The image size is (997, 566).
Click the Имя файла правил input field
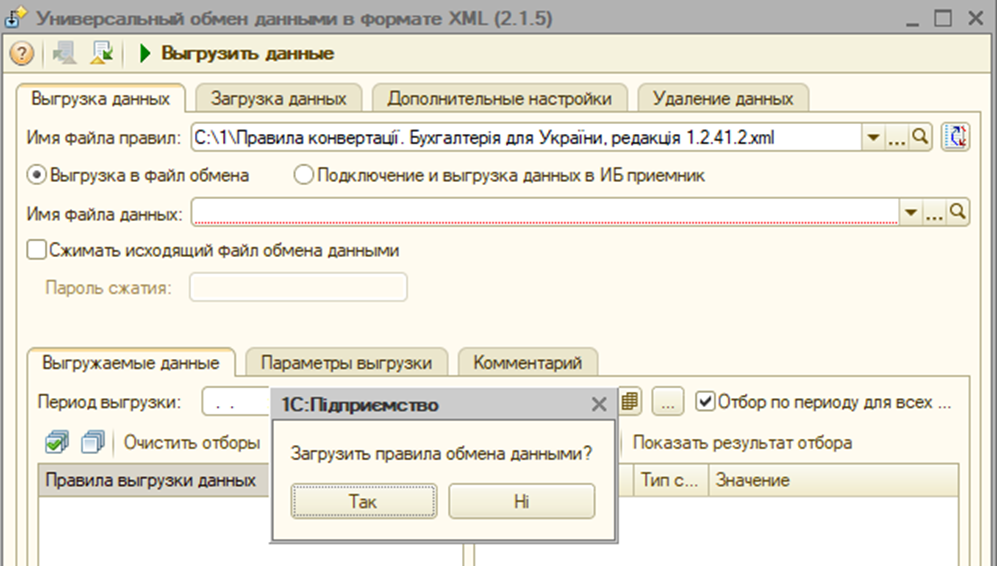526,137
